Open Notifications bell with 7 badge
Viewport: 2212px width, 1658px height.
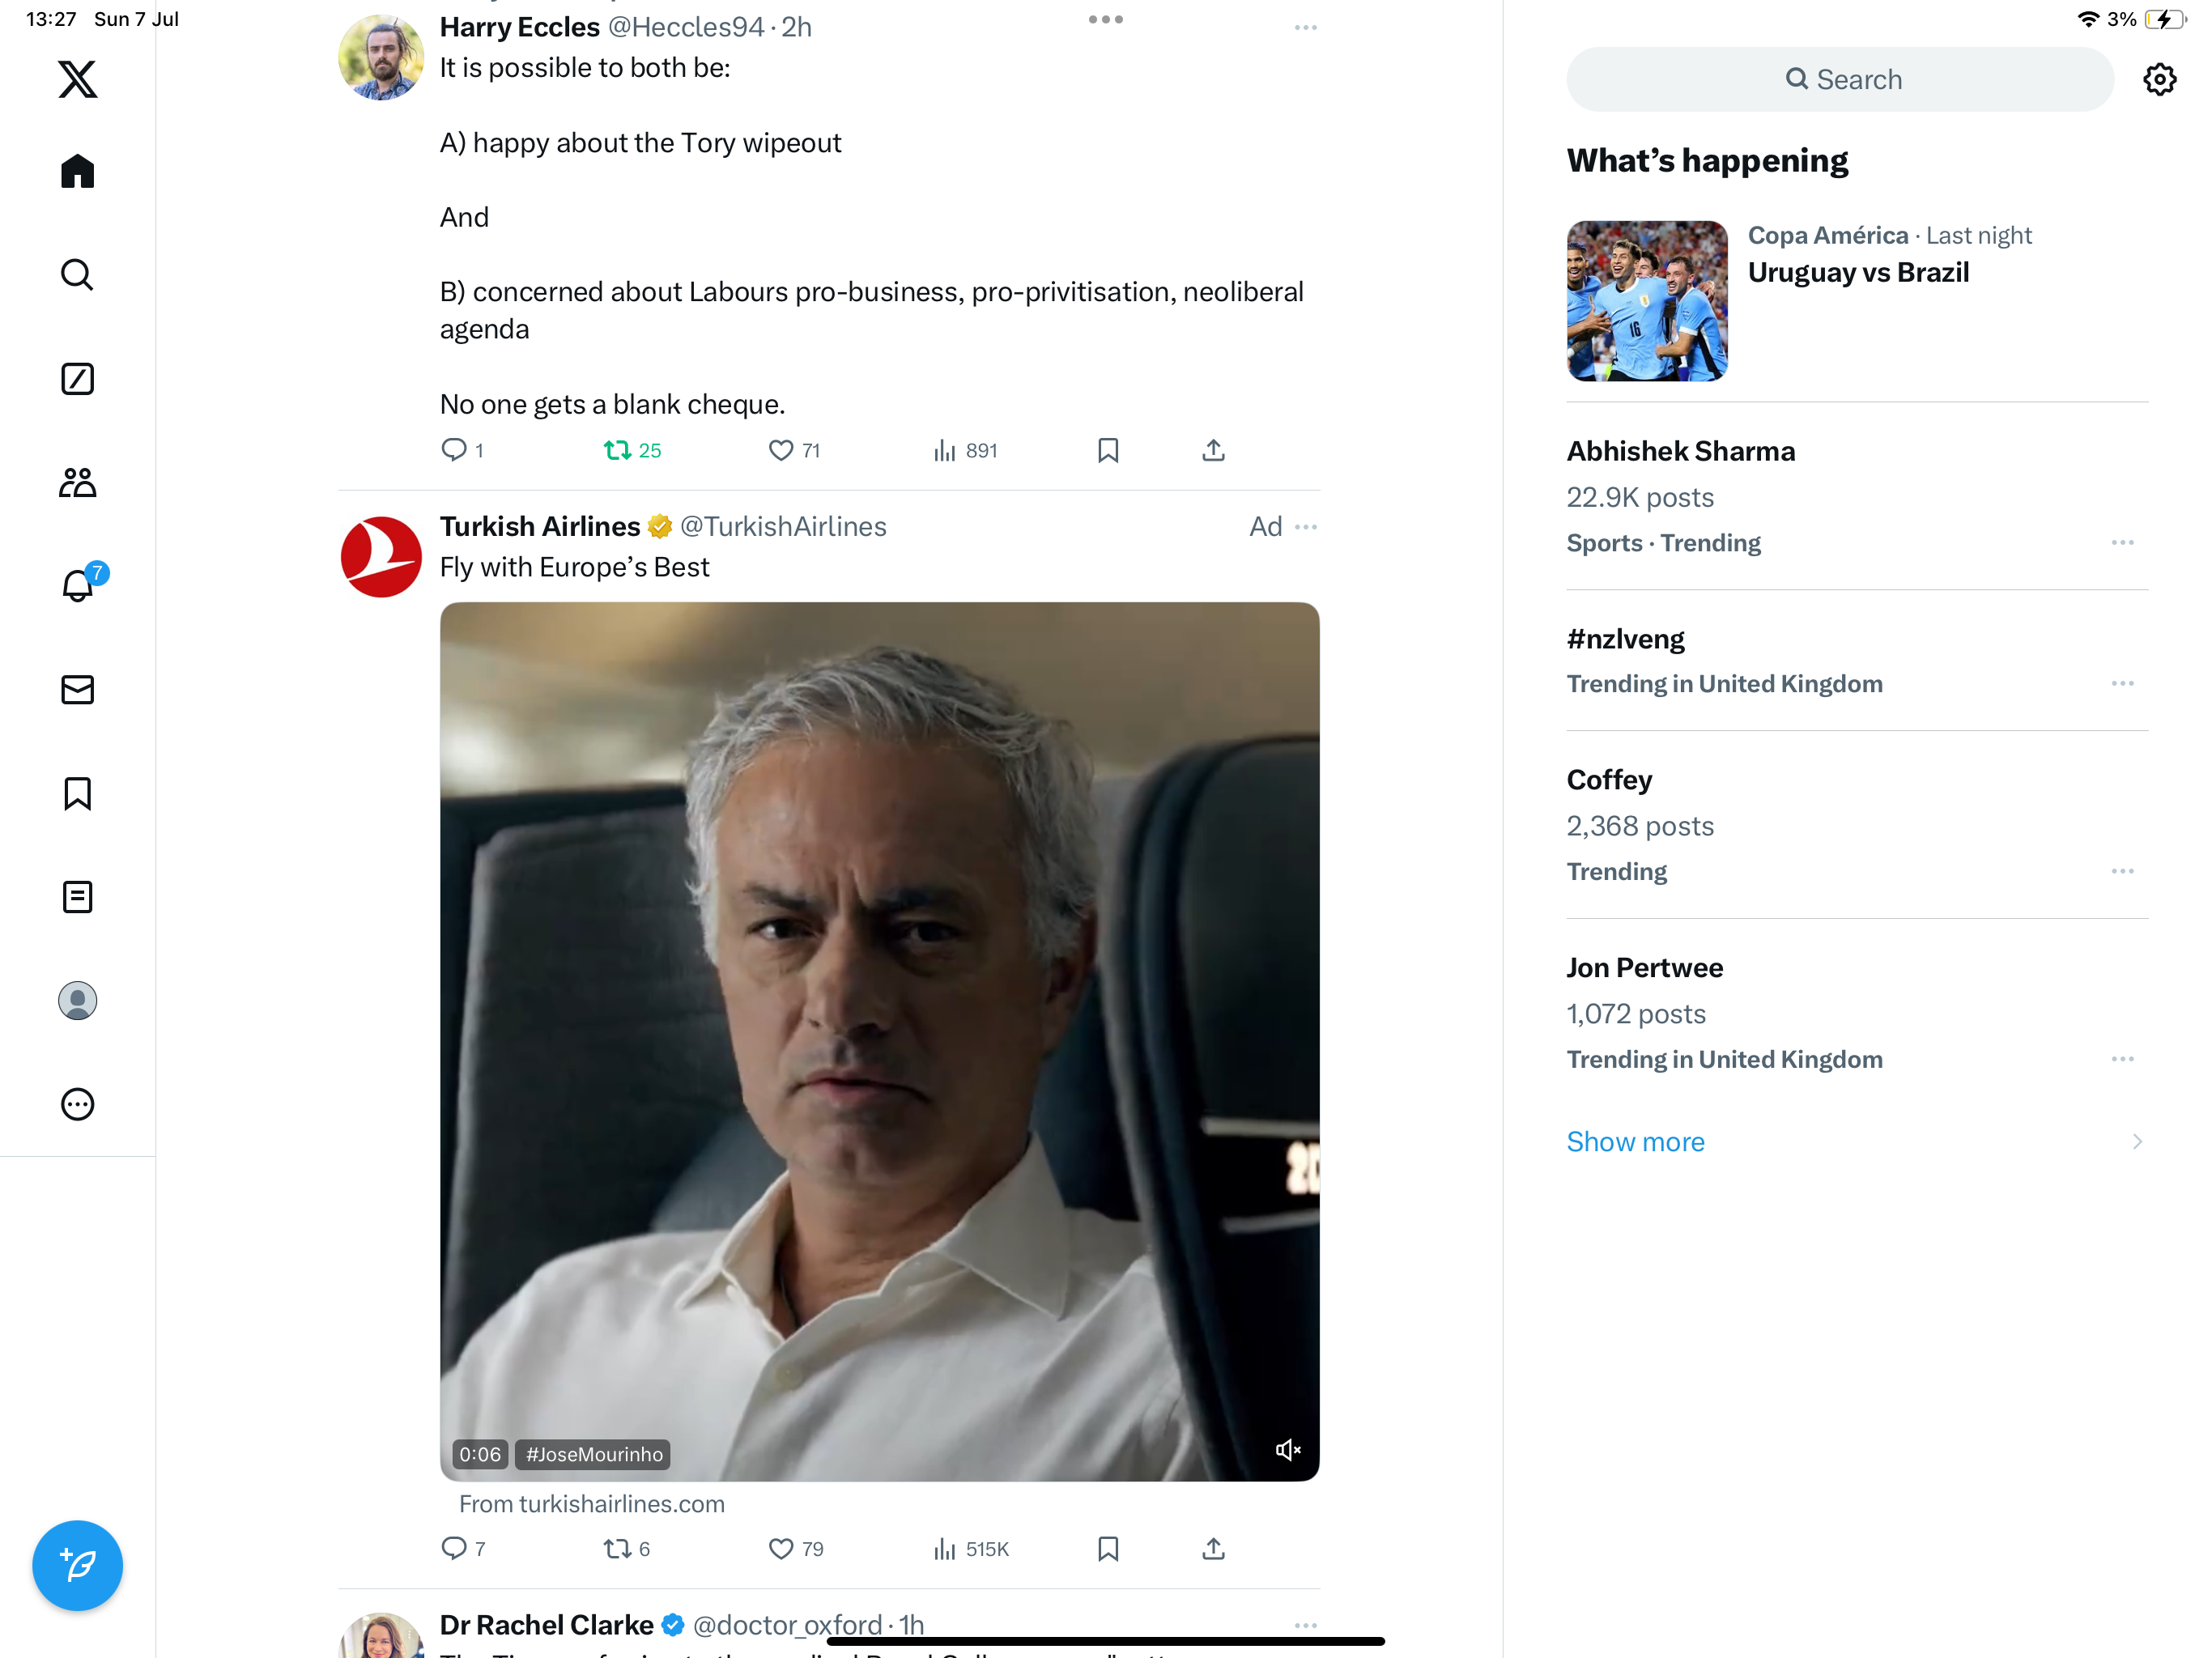point(77,586)
